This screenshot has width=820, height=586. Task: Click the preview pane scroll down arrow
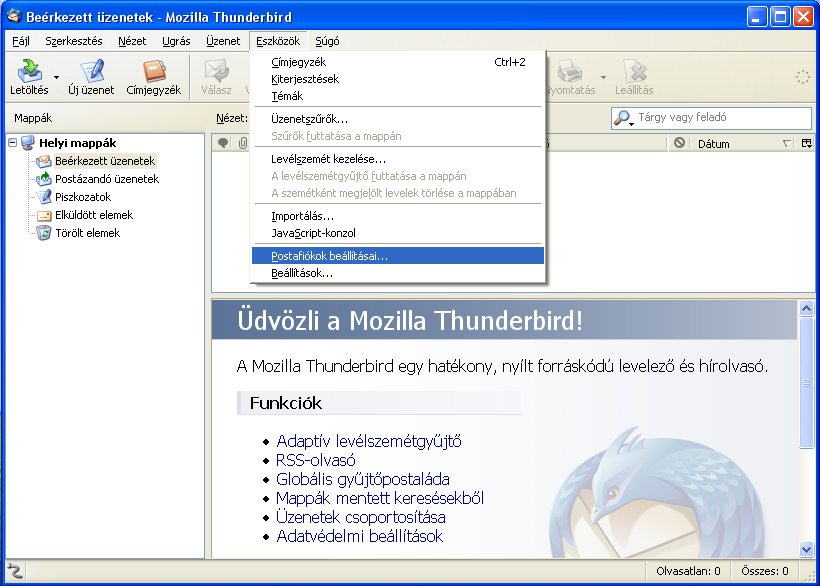(x=806, y=549)
